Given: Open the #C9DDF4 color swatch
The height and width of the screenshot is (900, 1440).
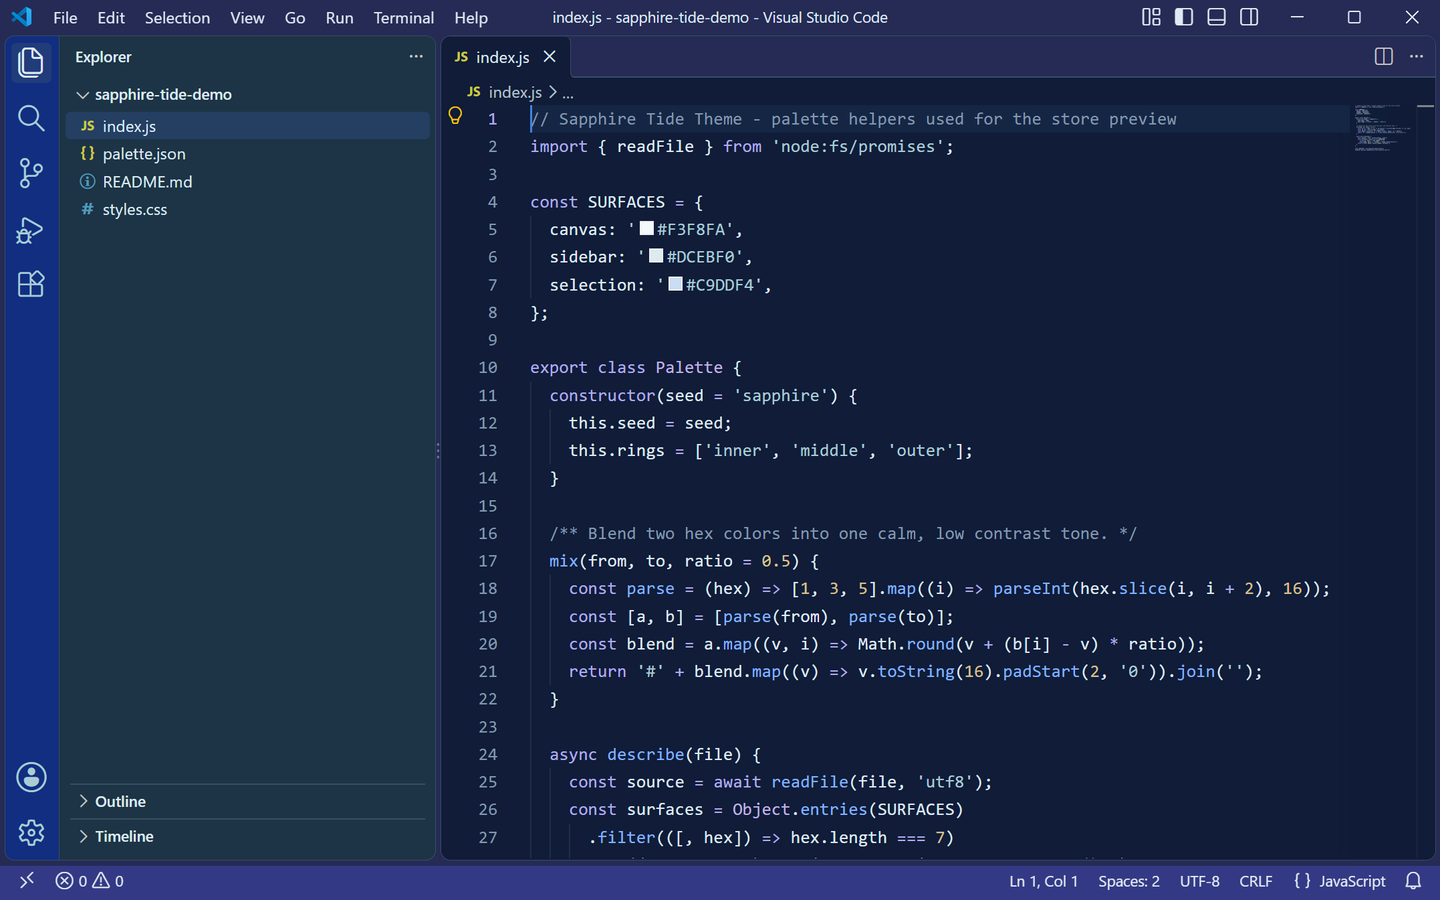Looking at the screenshot, I should pos(676,284).
